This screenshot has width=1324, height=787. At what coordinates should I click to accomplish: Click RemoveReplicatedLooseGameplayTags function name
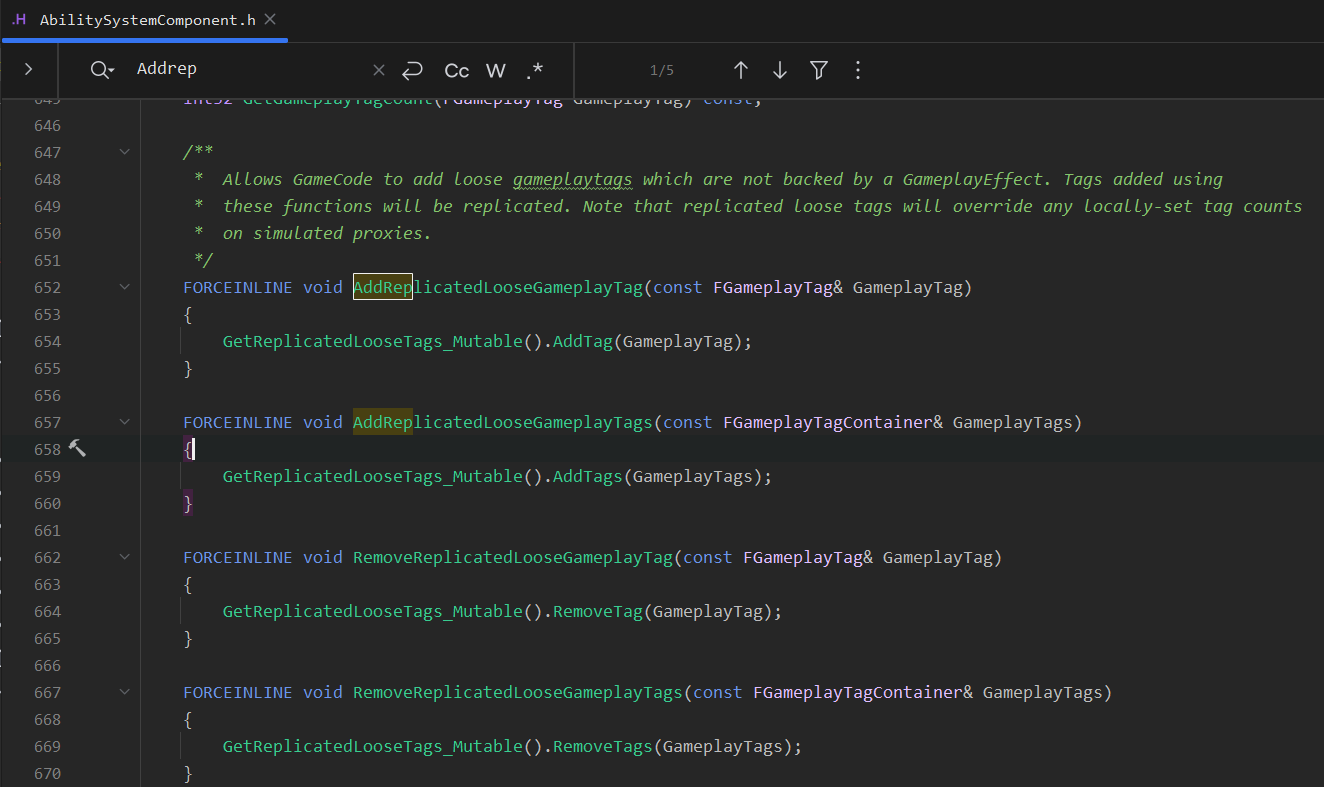point(518,692)
